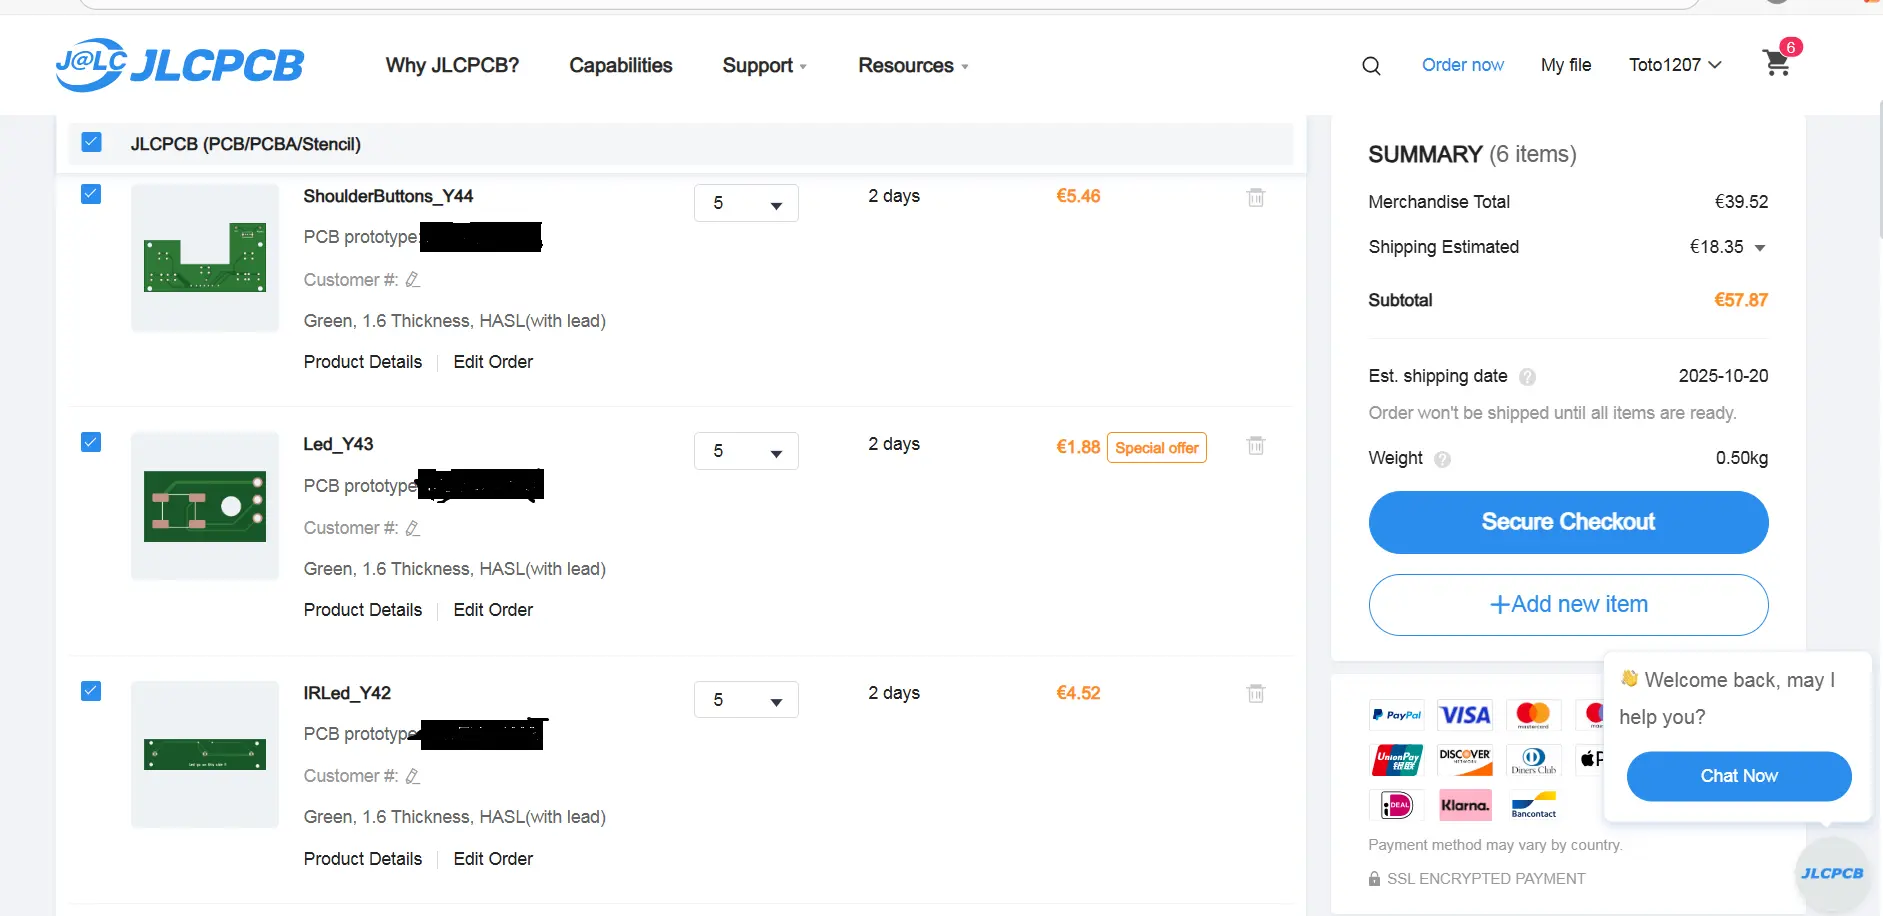
Task: Click help icon beside Weight
Action: tap(1442, 459)
